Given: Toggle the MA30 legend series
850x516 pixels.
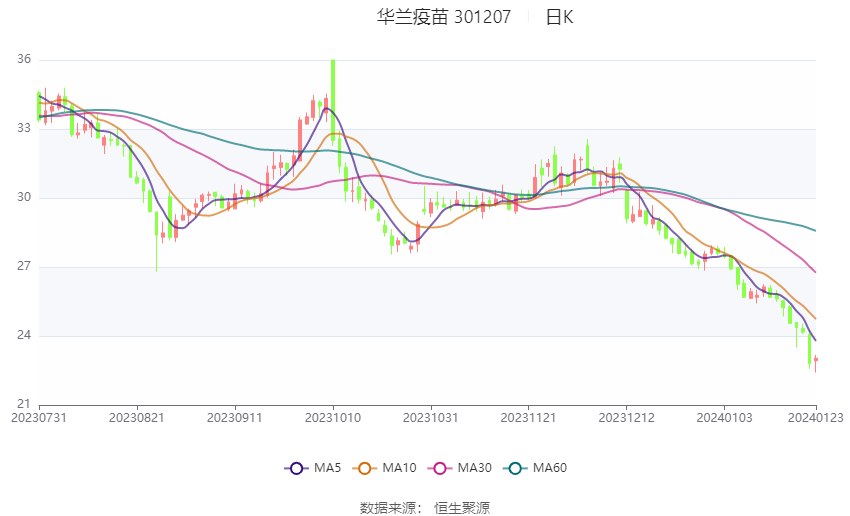Looking at the screenshot, I should tap(460, 468).
